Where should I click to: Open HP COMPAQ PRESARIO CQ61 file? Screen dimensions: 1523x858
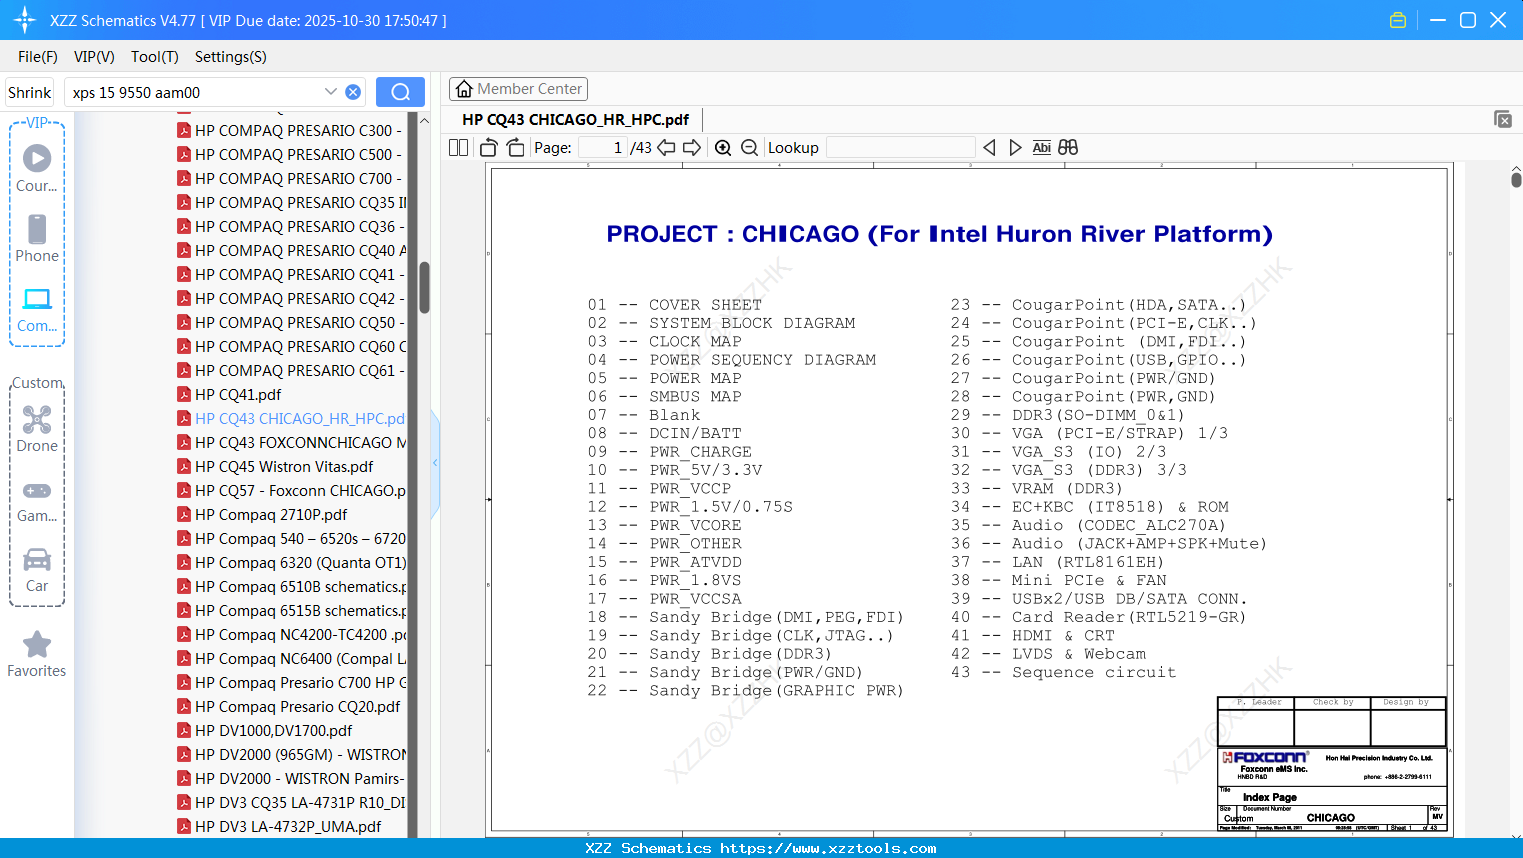point(290,370)
